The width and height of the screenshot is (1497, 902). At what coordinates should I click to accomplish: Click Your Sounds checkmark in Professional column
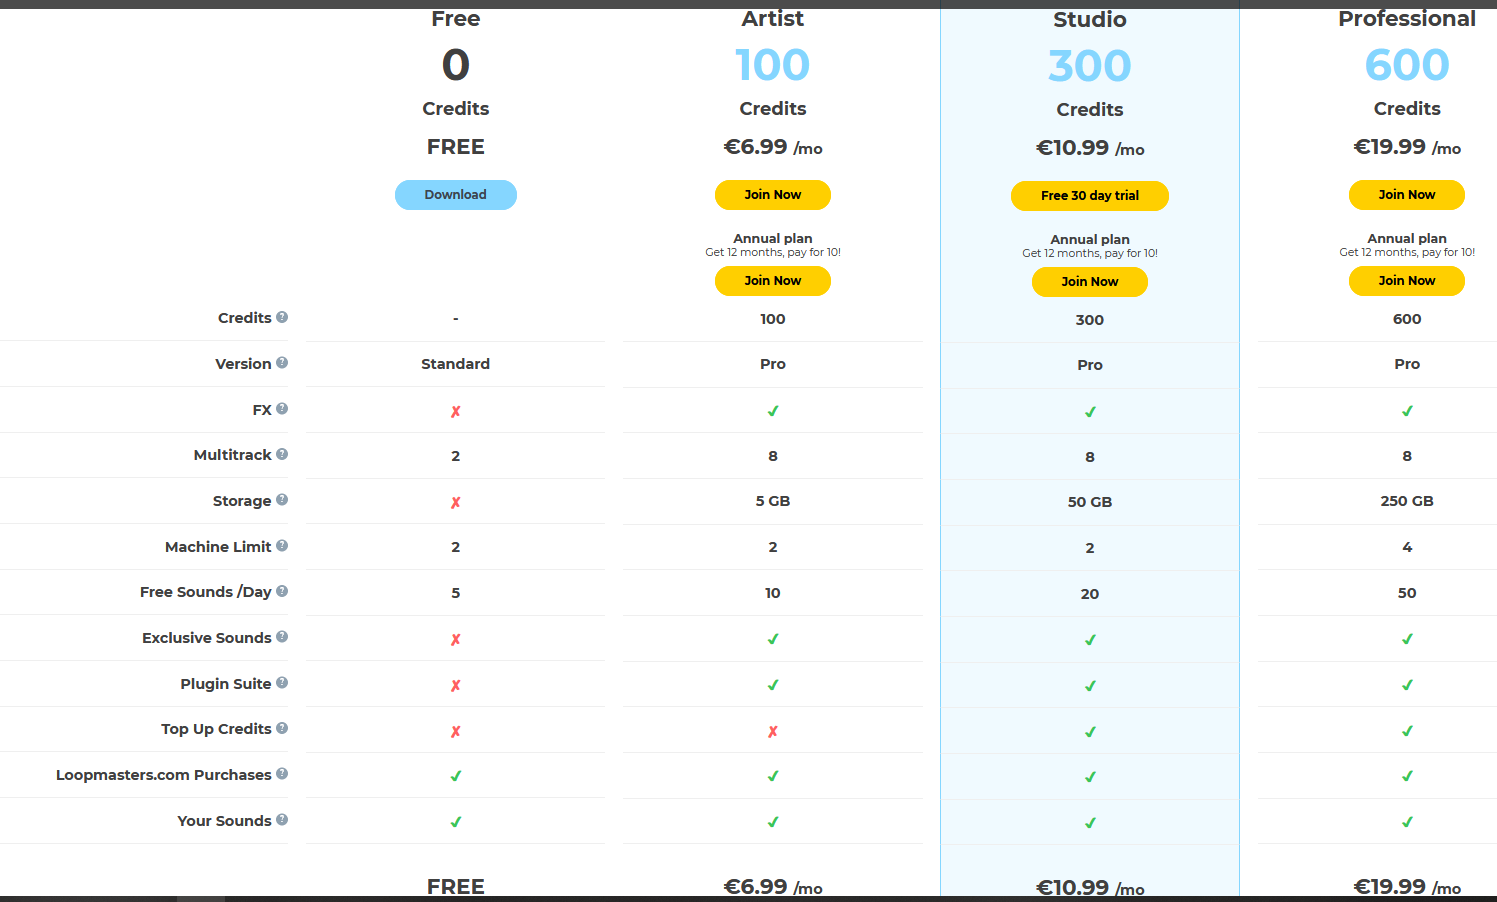(1407, 822)
